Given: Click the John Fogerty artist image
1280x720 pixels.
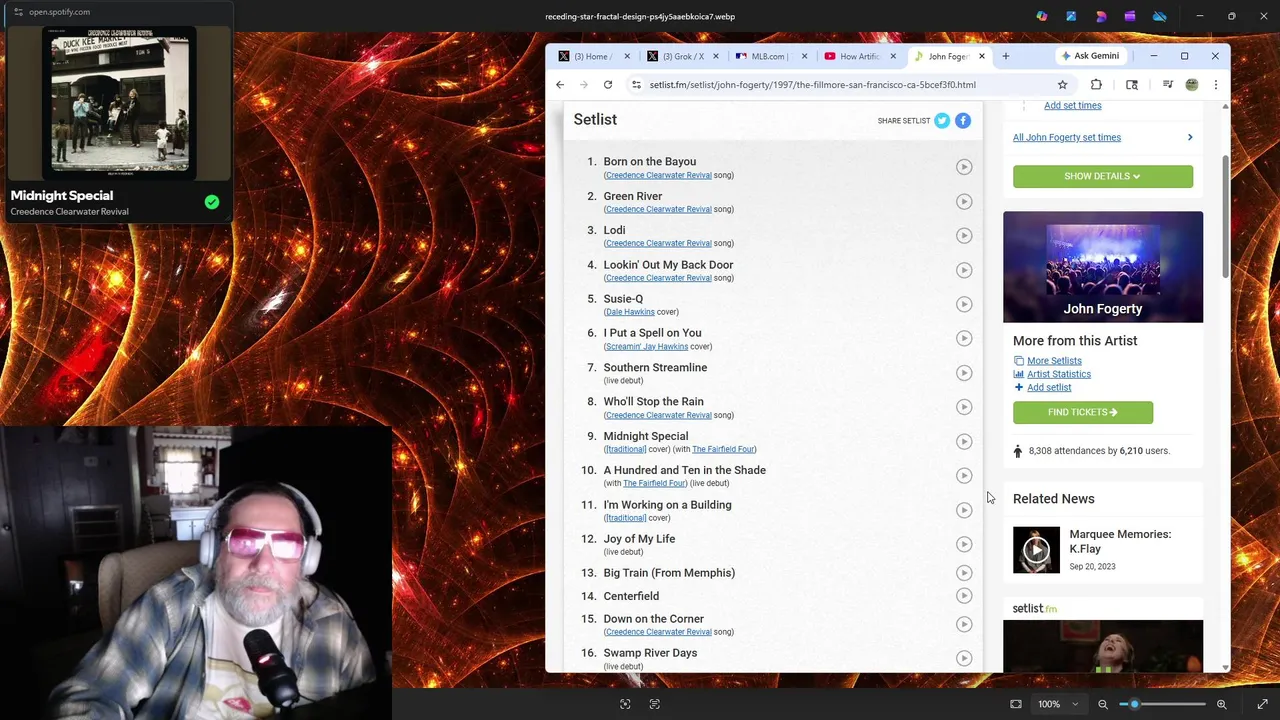Looking at the screenshot, I should pyautogui.click(x=1103, y=267).
